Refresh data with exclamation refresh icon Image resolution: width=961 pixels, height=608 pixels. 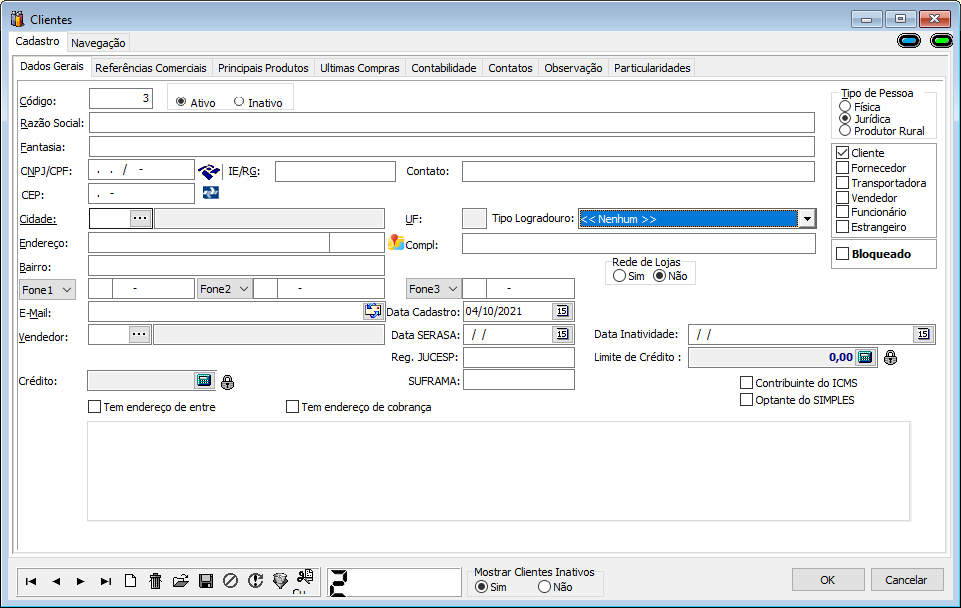(256, 580)
